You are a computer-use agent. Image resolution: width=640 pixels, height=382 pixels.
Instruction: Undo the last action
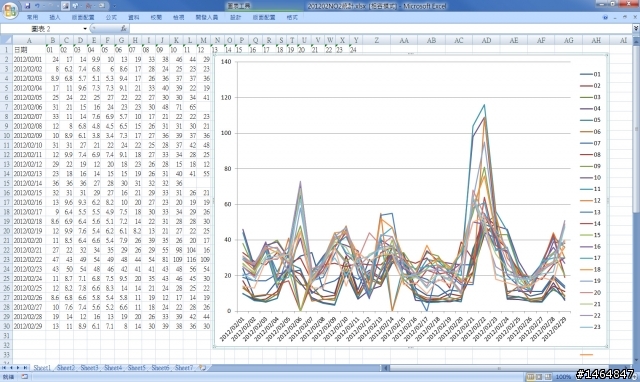point(38,6)
